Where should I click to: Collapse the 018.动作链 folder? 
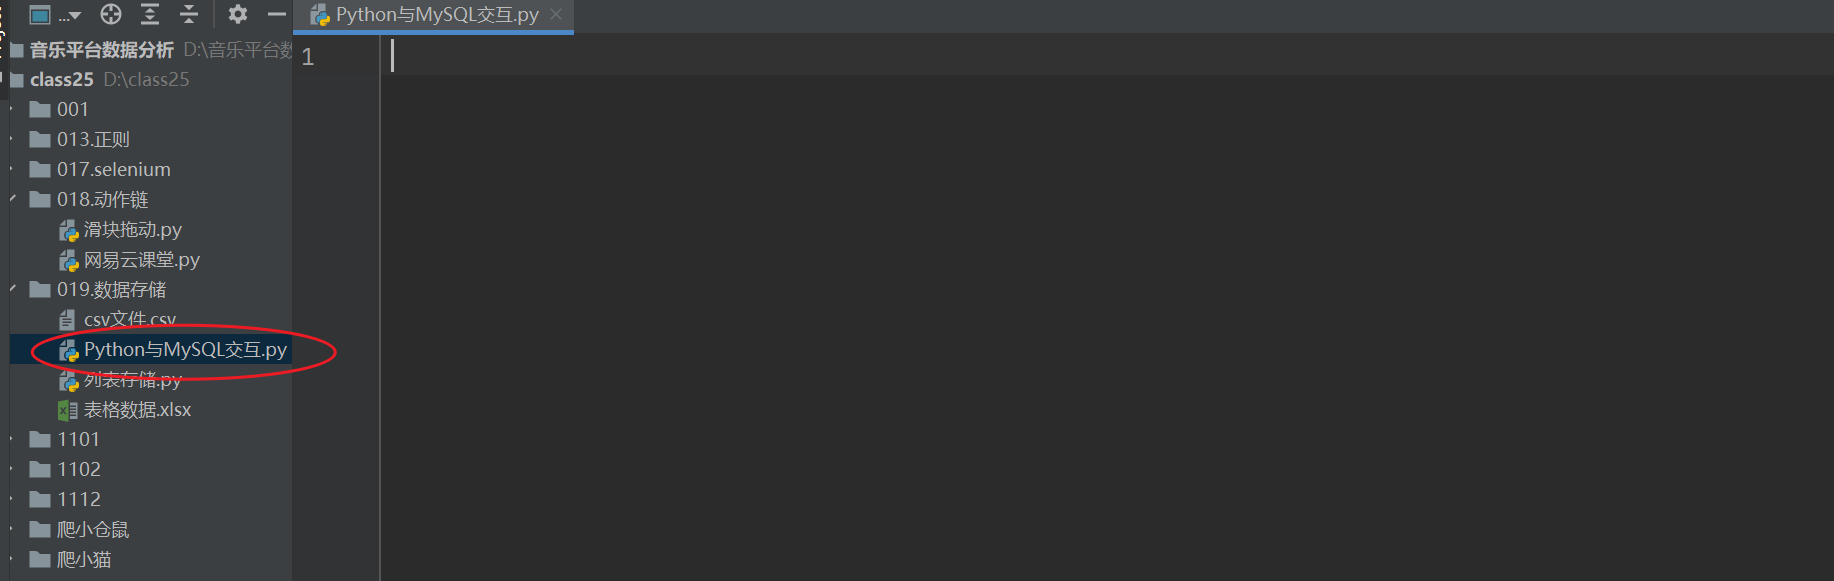point(13,199)
